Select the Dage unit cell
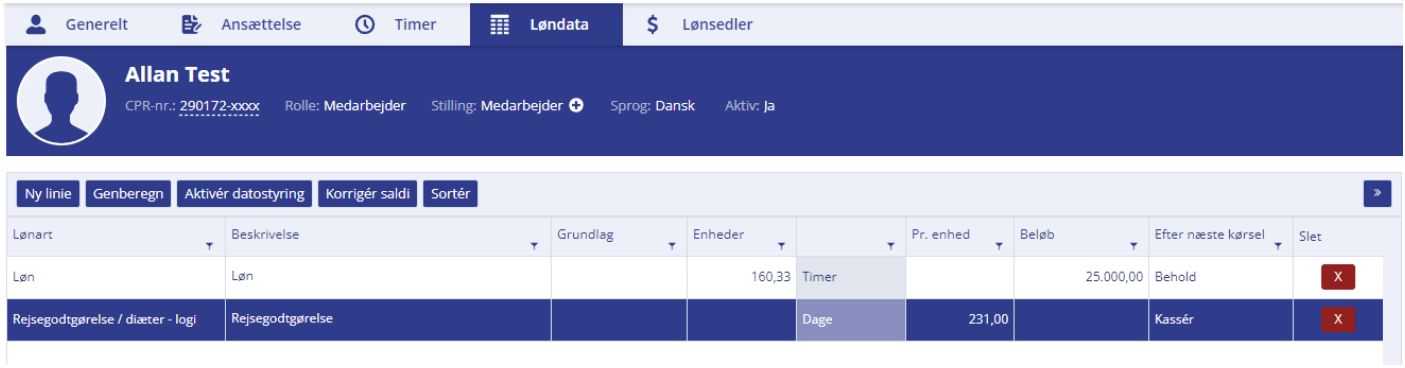 [x=851, y=320]
